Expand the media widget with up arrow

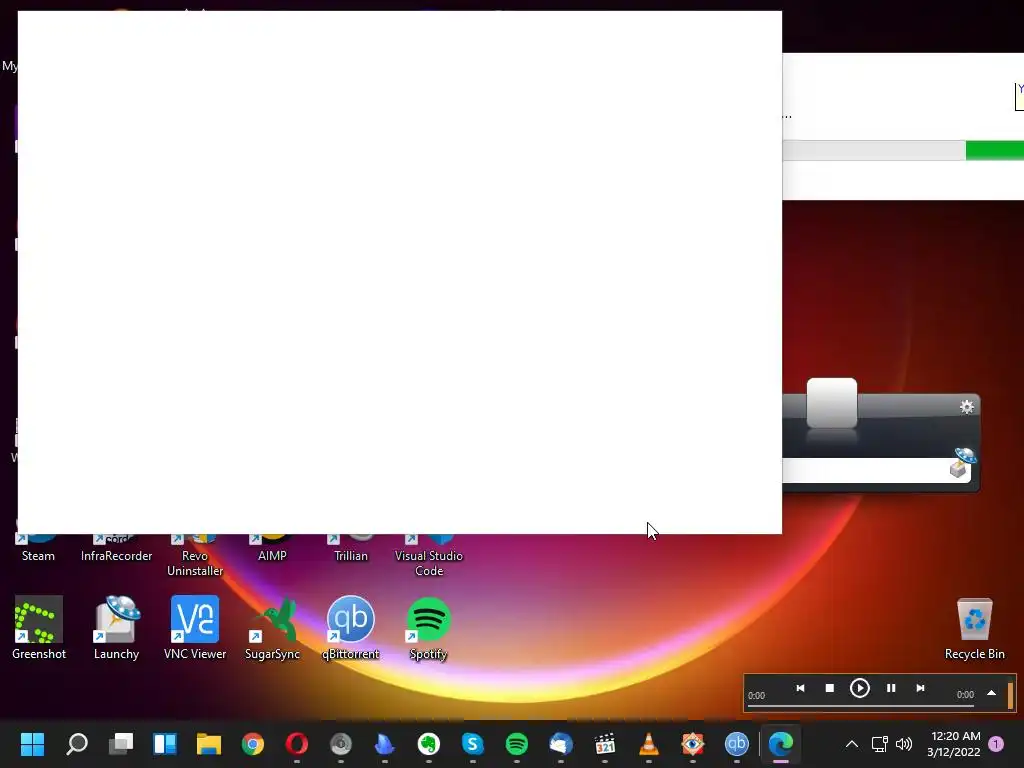991,693
